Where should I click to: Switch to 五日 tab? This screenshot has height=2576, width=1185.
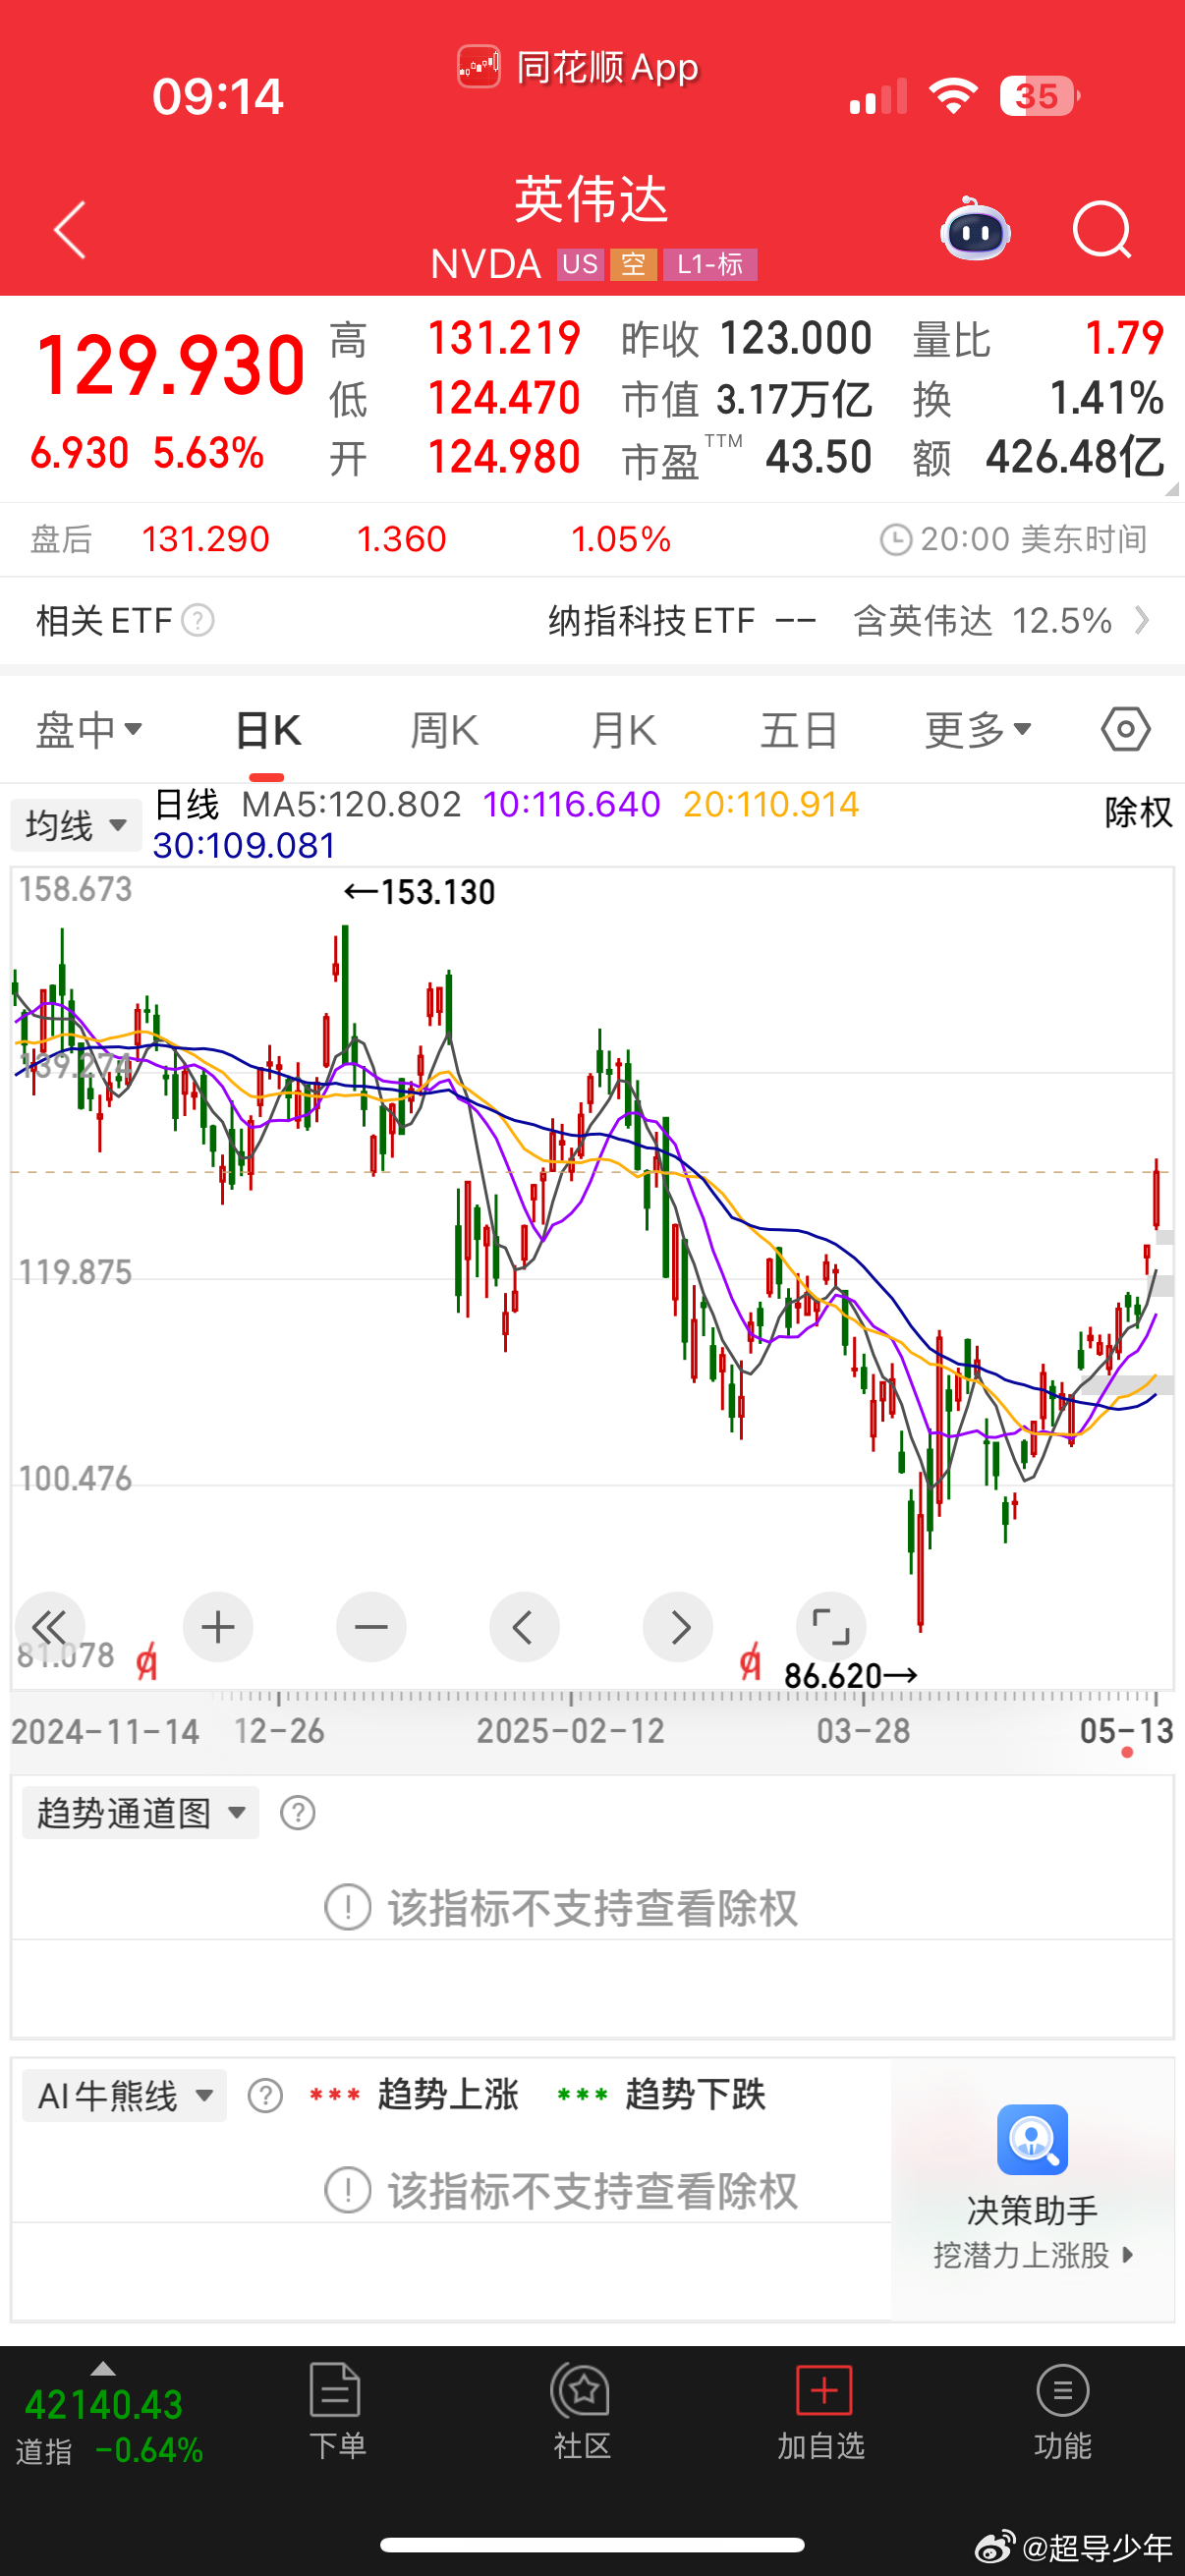(799, 731)
